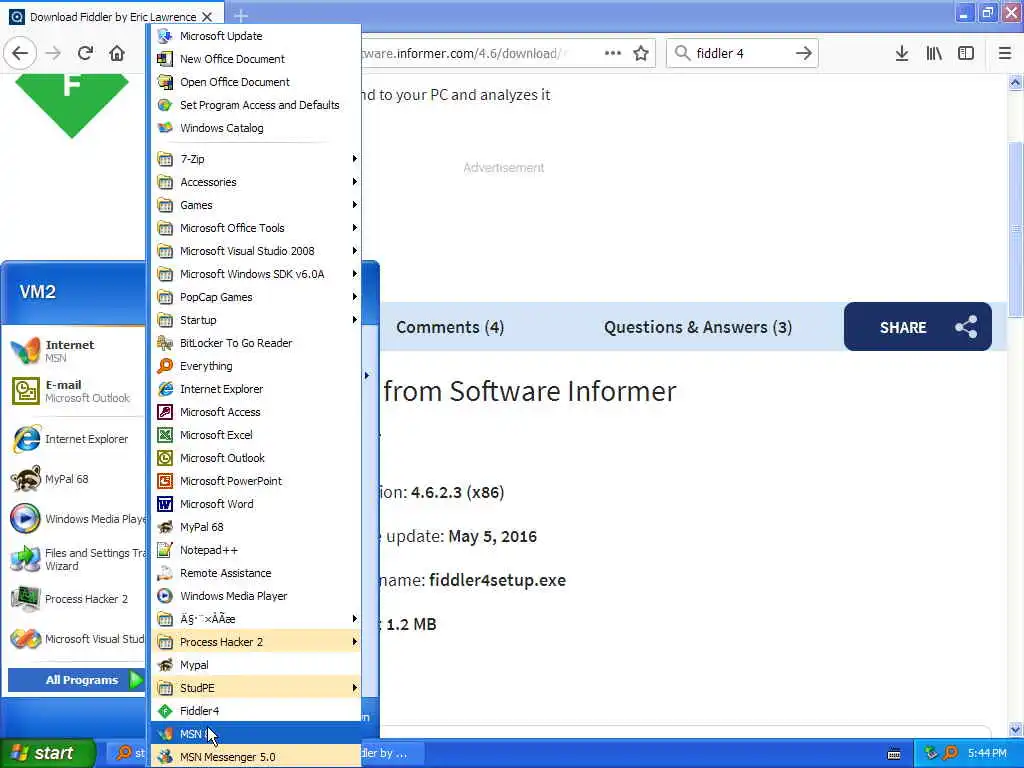Click the fiddler 4 search box
This screenshot has width=1024, height=768.
click(x=741, y=53)
